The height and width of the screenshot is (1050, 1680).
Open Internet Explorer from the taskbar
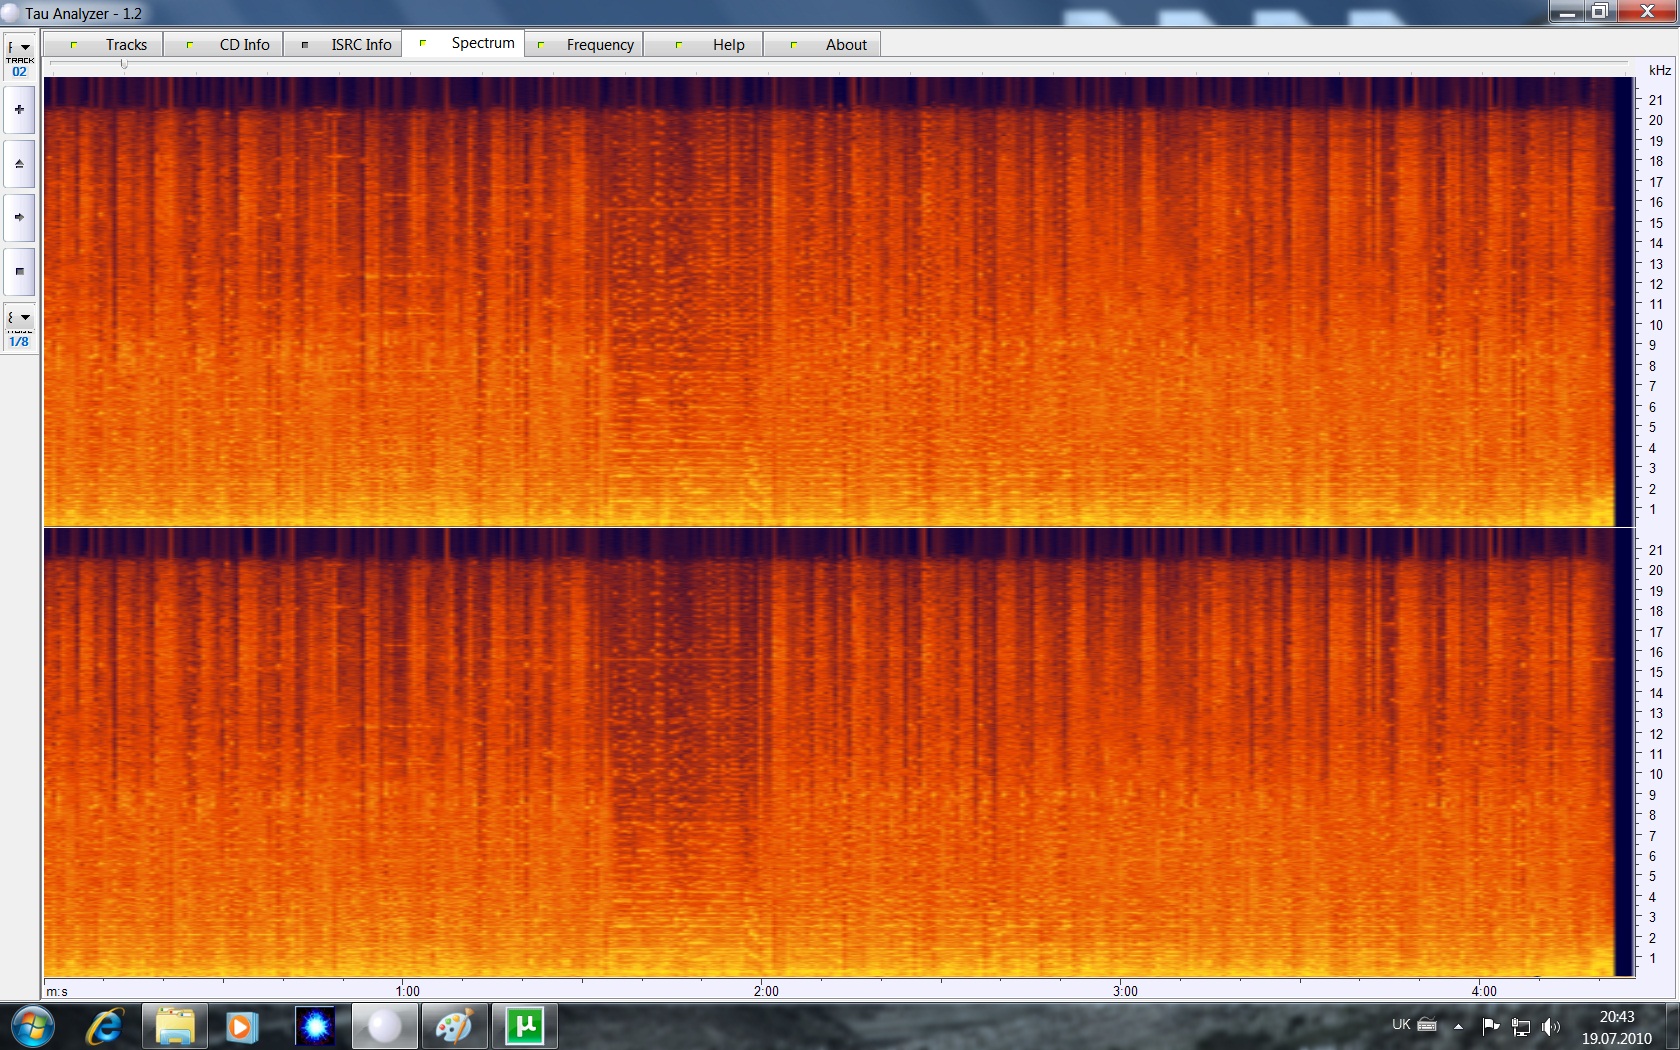coord(104,1026)
